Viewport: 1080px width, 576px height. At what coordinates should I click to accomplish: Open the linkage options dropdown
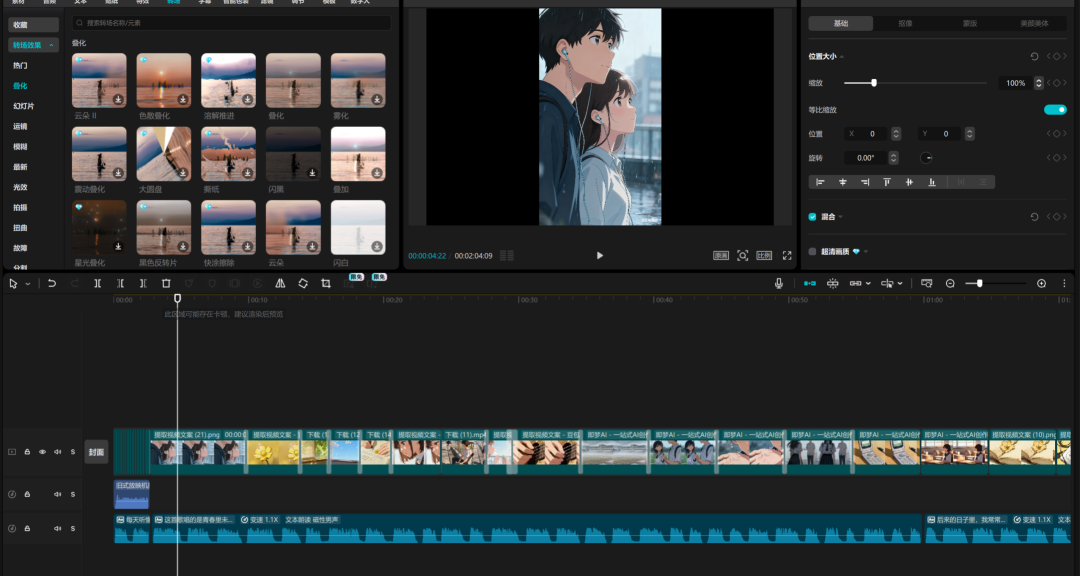[868, 283]
